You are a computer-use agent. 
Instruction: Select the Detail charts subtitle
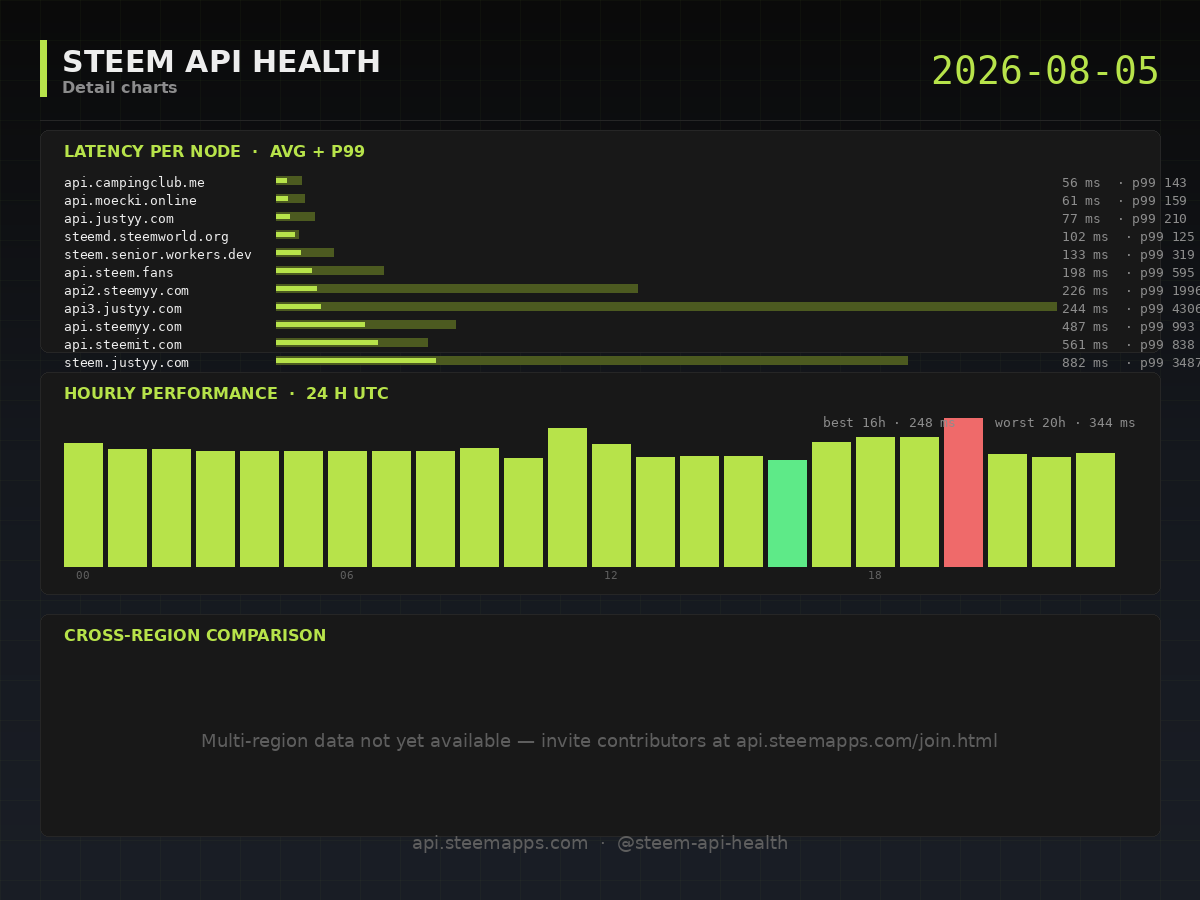tap(120, 88)
